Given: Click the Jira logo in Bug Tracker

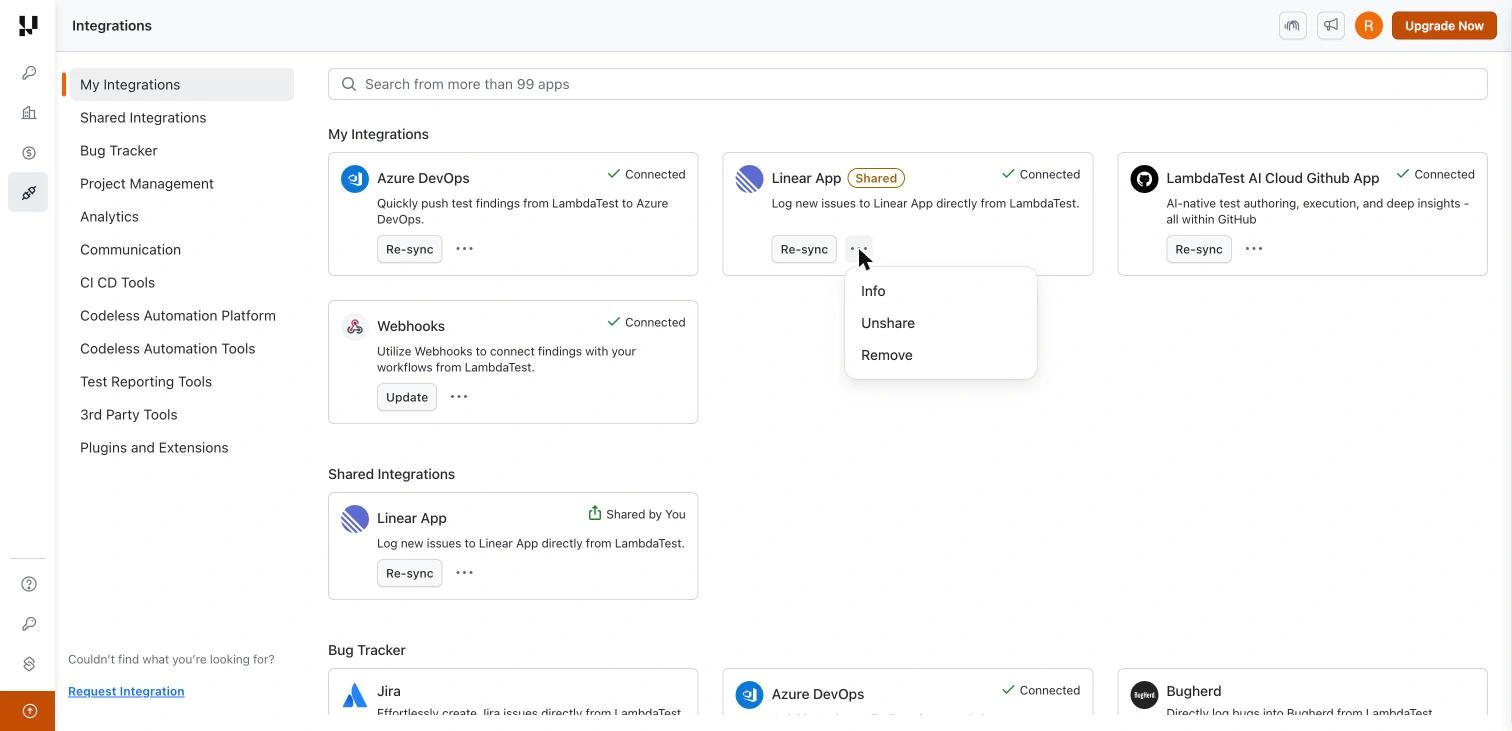Looking at the screenshot, I should point(355,695).
